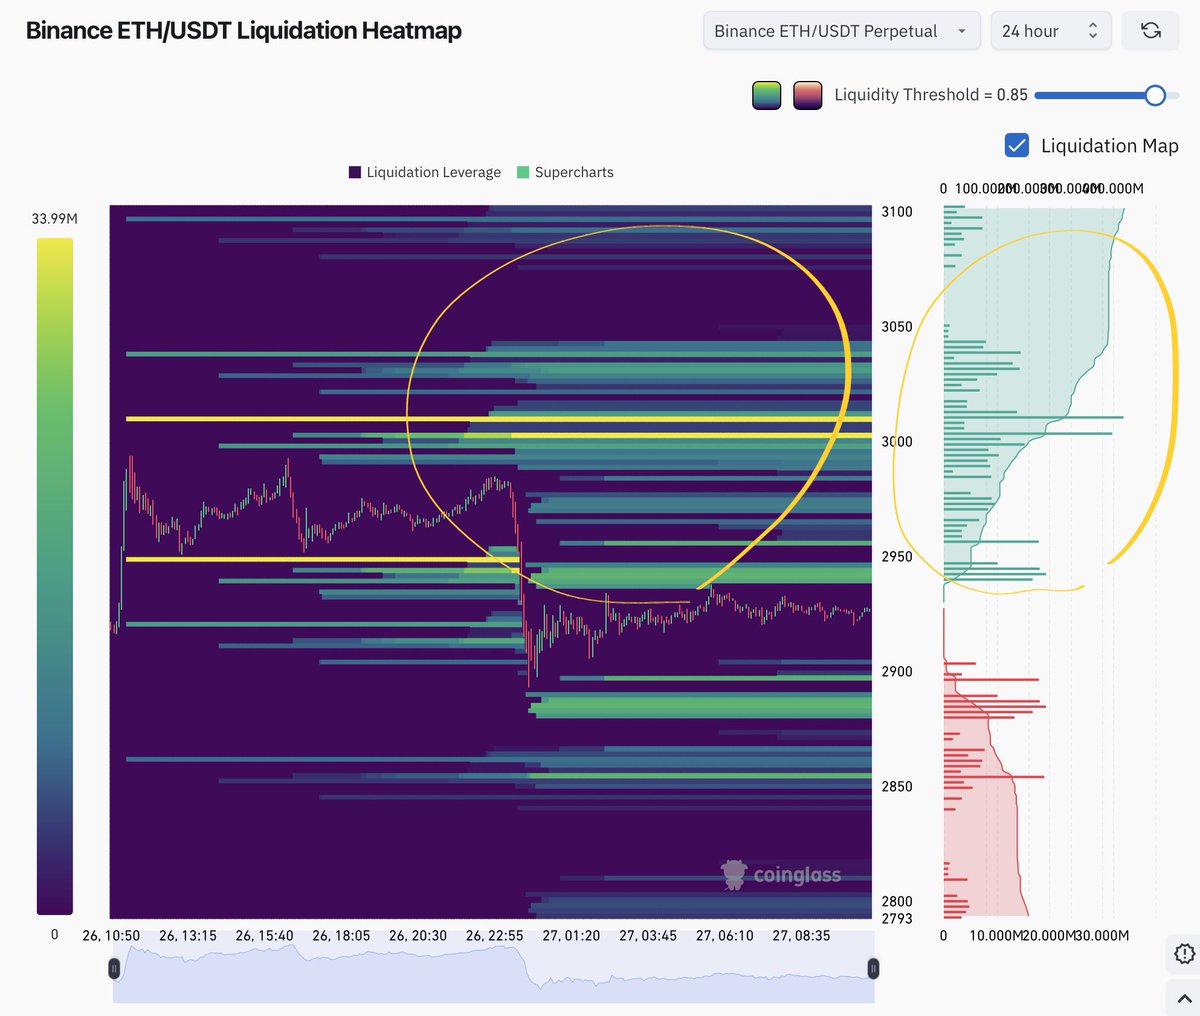Image resolution: width=1200 pixels, height=1016 pixels.
Task: Click the Liquidity Threshold = 0.85 label
Action: 931,95
